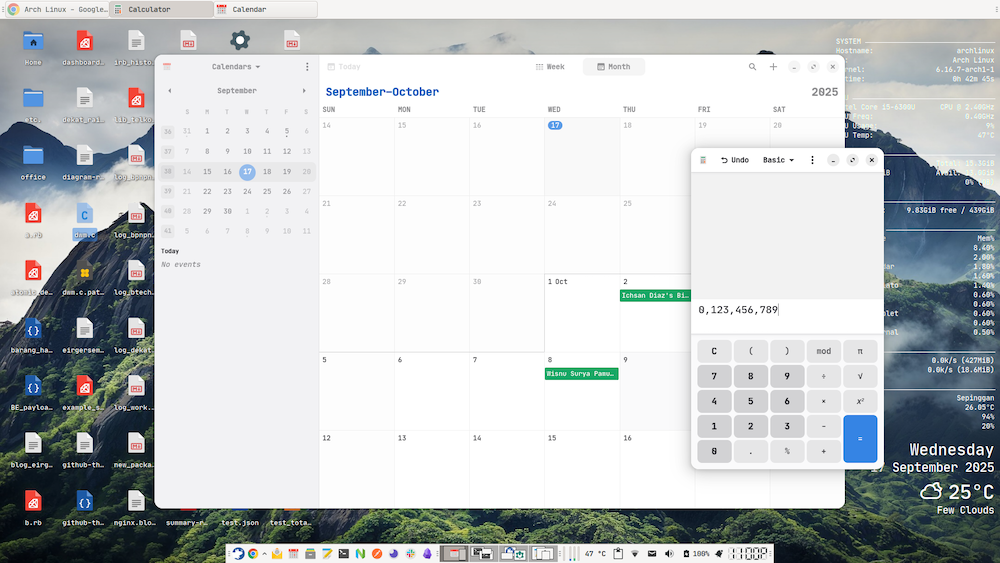This screenshot has height=563, width=1000.
Task: Click the Undo button in calculator
Action: pyautogui.click(x=735, y=160)
